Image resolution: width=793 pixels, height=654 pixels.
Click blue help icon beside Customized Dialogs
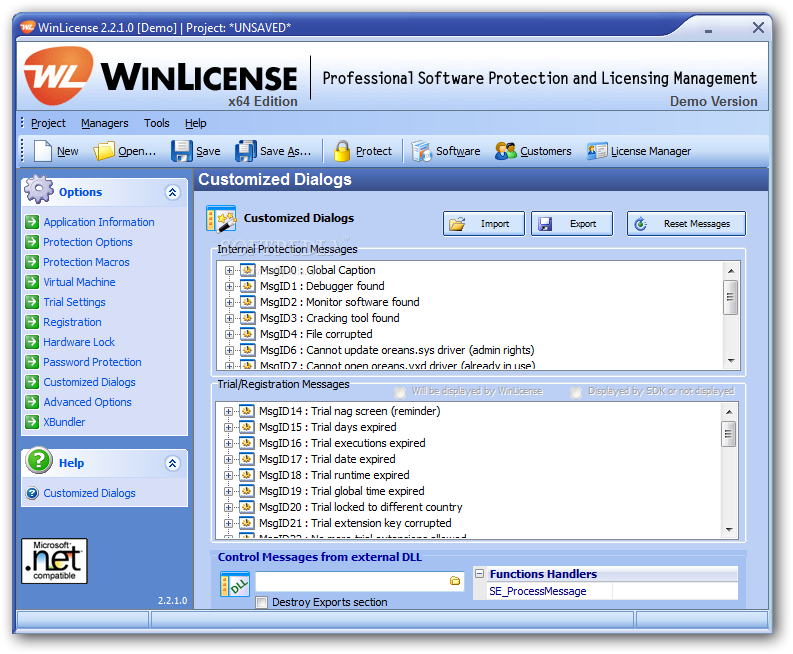click(x=32, y=493)
